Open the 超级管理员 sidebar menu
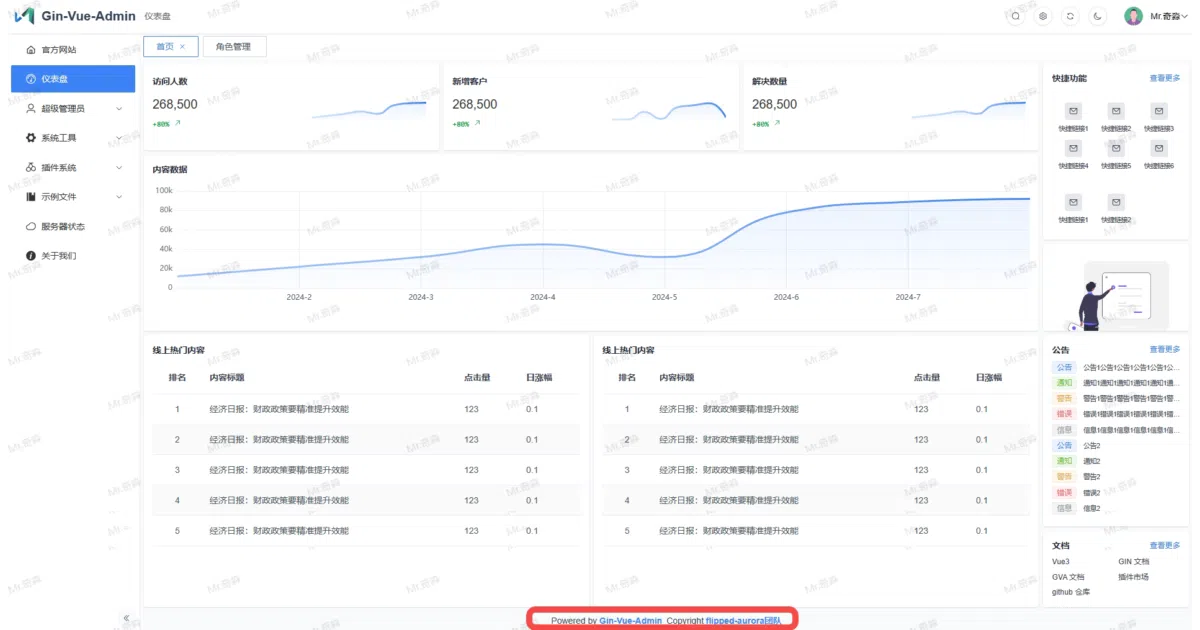Viewport: 1200px width, 630px height. (73, 108)
